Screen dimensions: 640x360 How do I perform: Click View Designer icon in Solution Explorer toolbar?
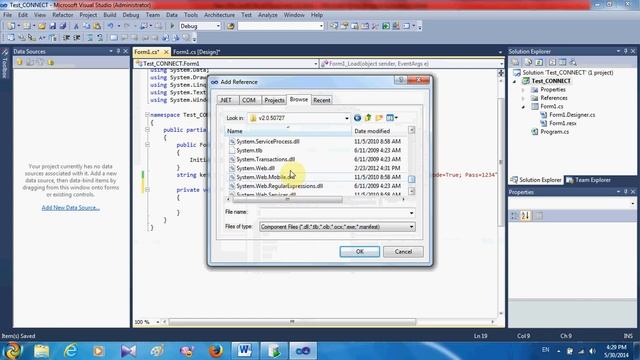pos(562,62)
